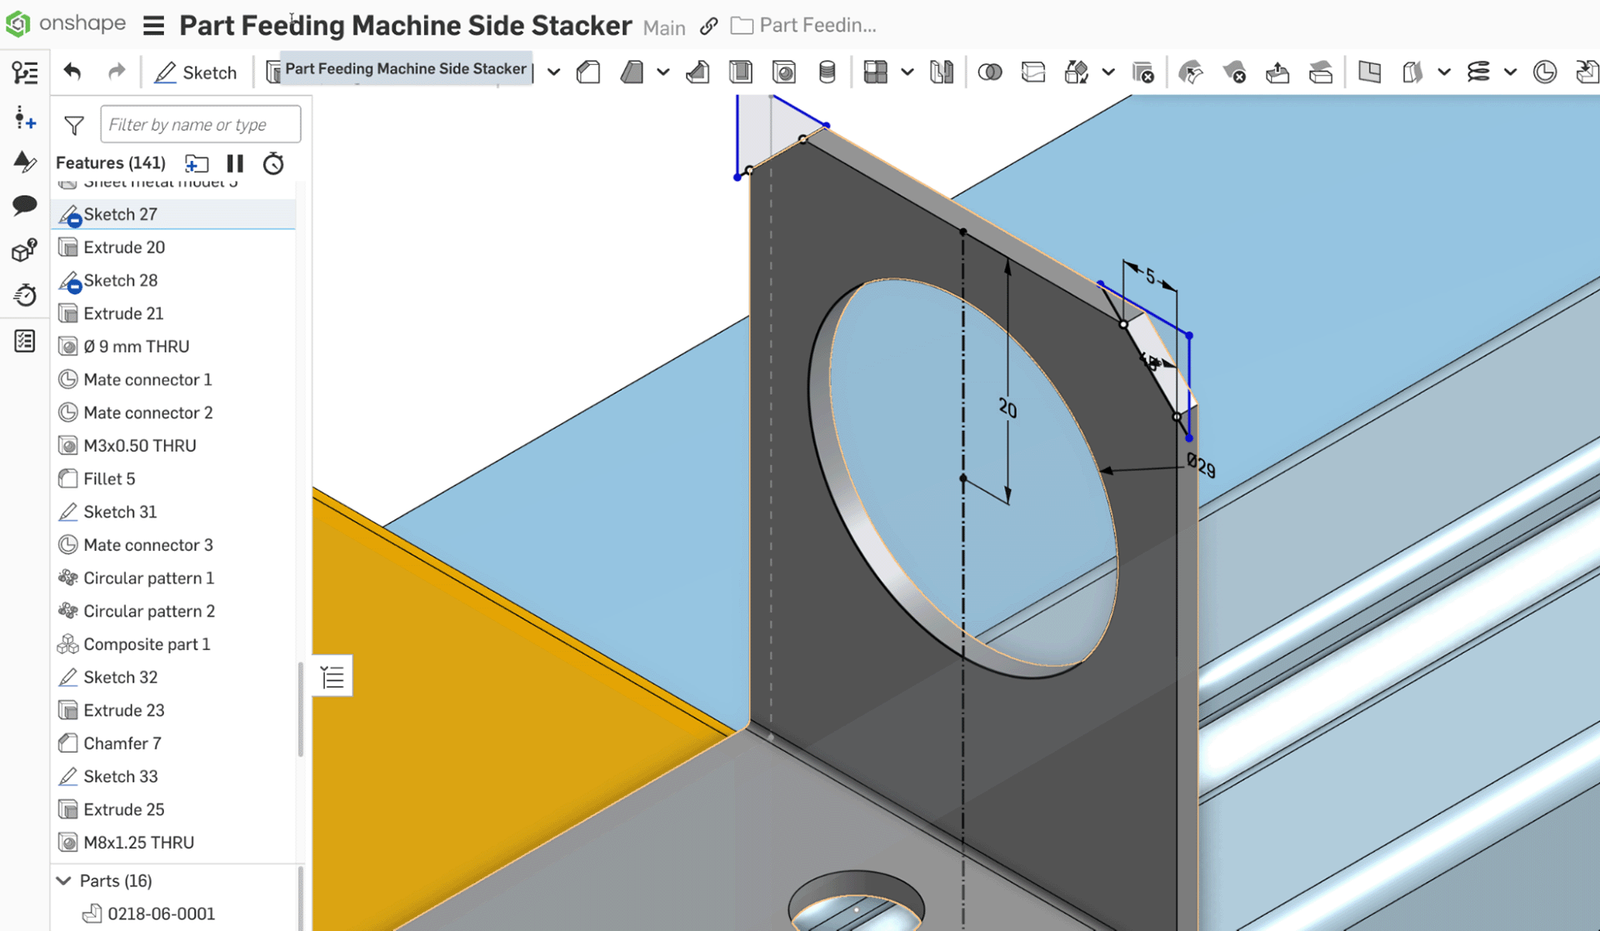Viewport: 1600px width, 931px height.
Task: Open the main hamburger menu
Action: (x=153, y=26)
